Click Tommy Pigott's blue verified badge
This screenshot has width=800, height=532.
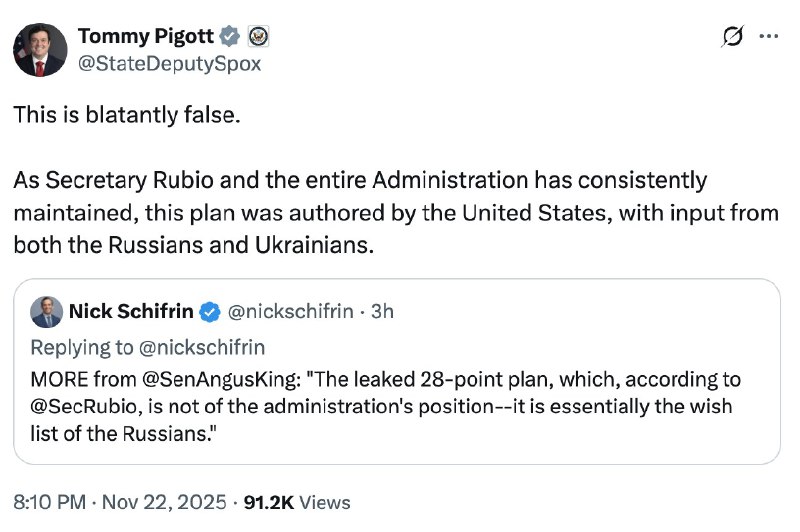[x=230, y=36]
